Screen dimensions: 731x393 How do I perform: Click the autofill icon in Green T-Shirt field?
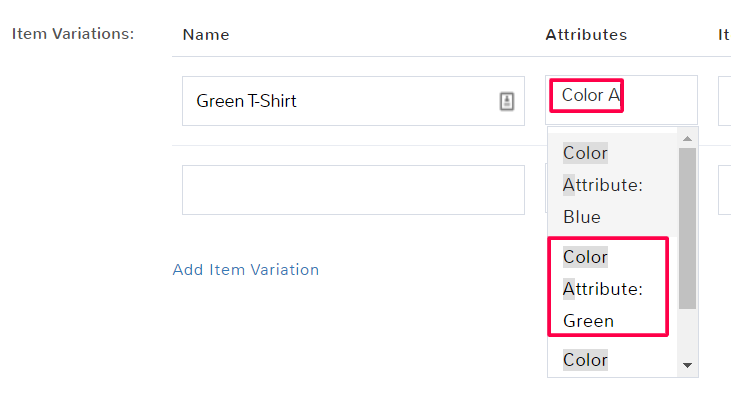pyautogui.click(x=507, y=101)
